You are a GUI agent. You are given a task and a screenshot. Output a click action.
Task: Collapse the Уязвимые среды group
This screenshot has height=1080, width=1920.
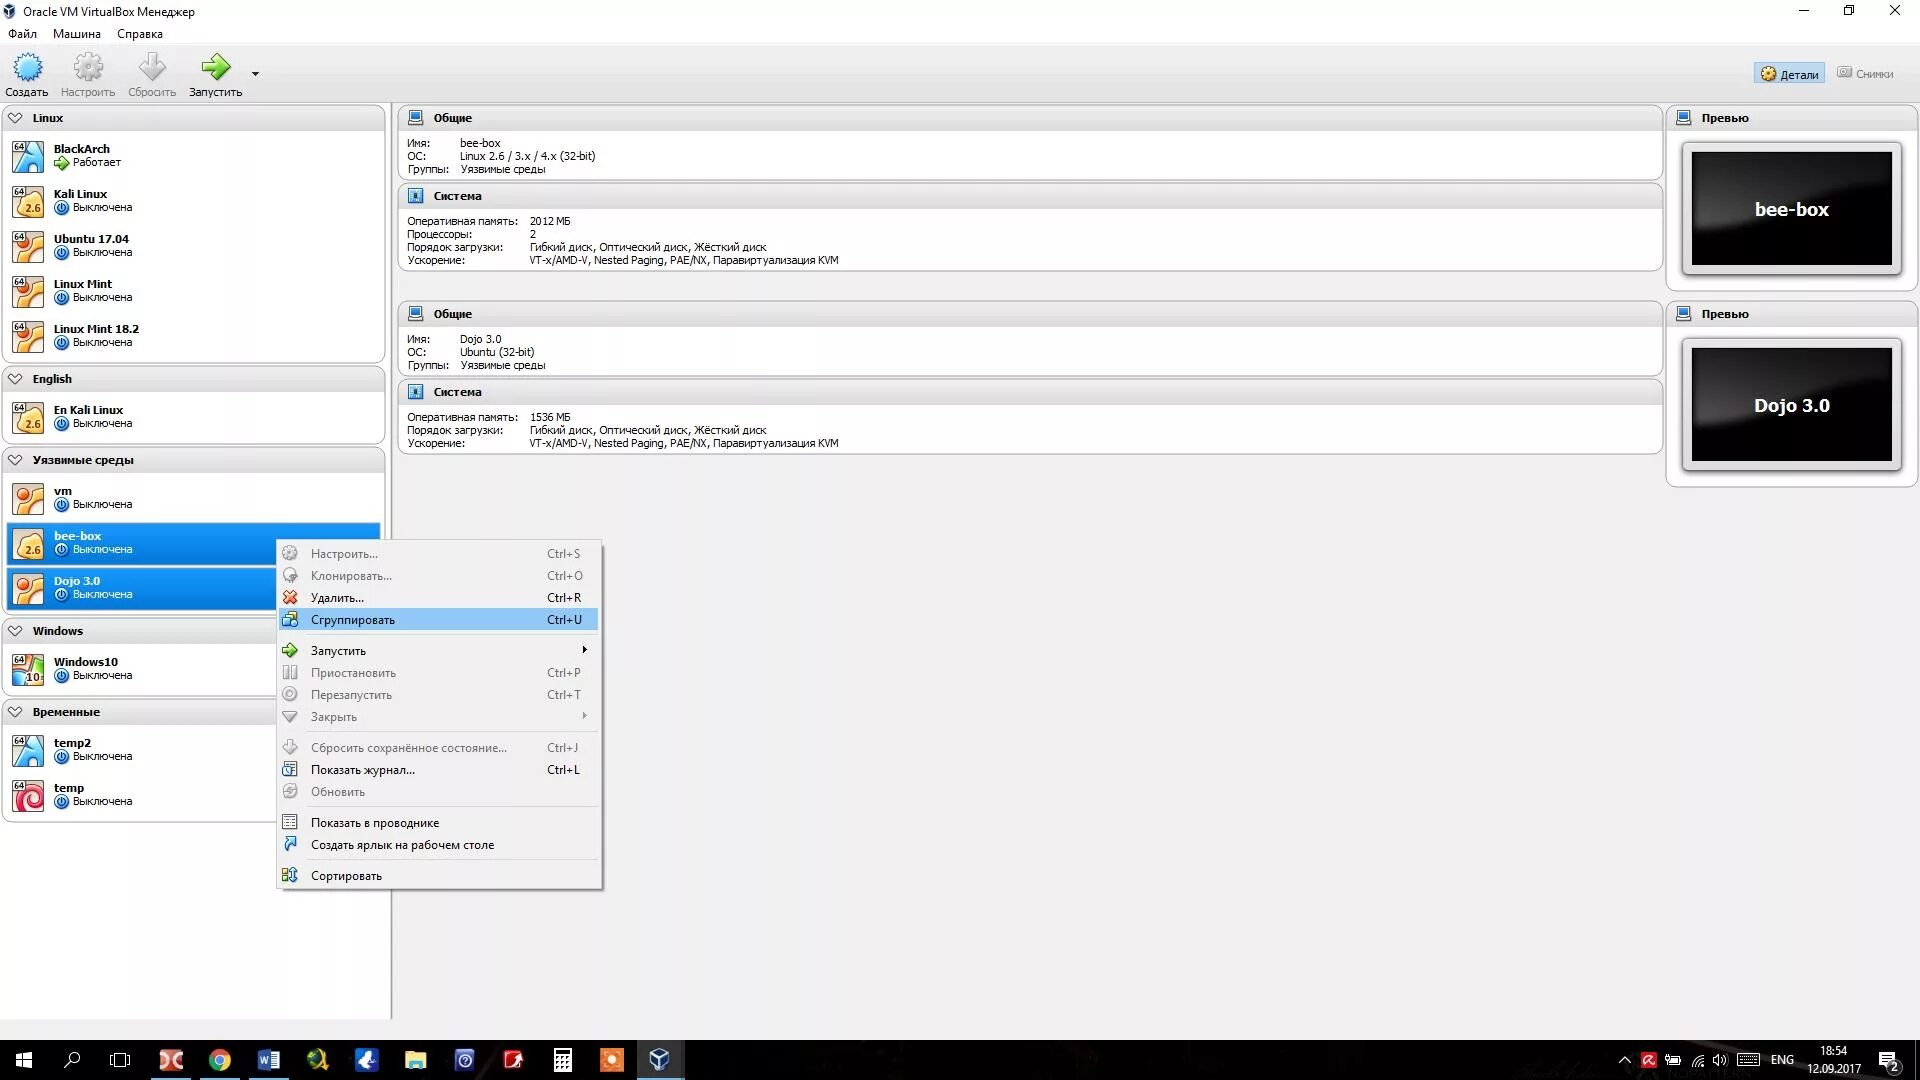coord(16,460)
